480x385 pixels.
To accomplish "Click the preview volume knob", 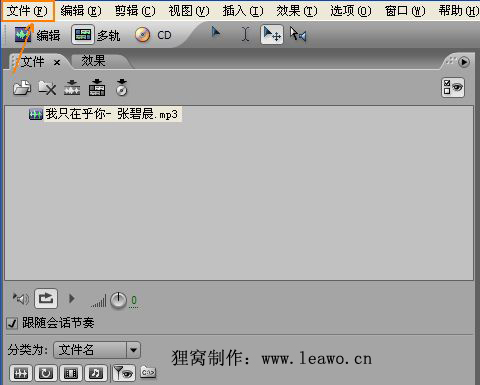I will click(118, 300).
